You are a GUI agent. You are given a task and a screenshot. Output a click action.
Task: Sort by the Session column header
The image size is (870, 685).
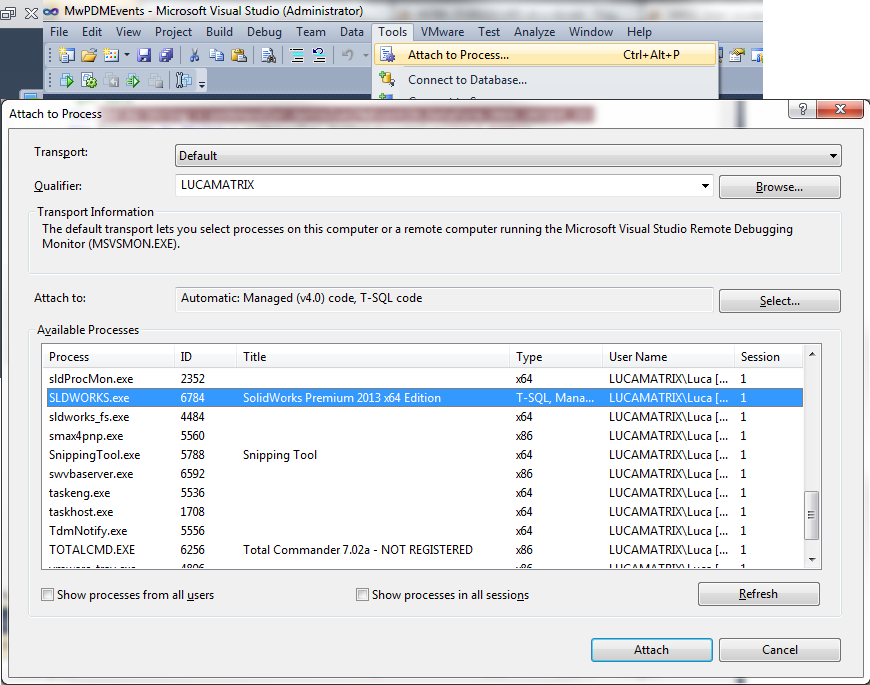point(768,357)
